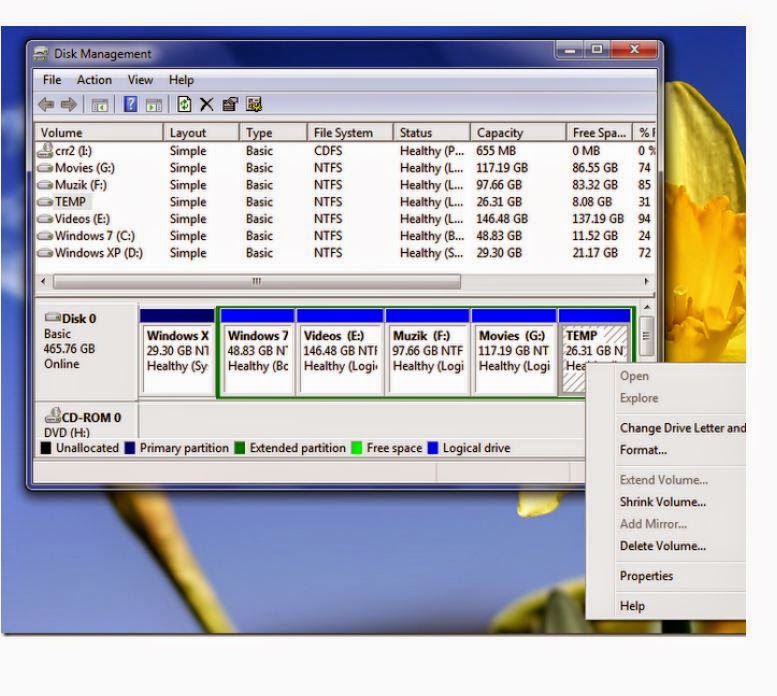
Task: Choose Help at bottom of context menu
Action: (632, 606)
